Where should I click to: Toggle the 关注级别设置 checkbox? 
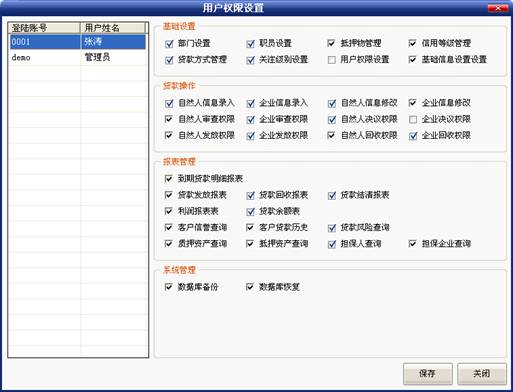[250, 60]
